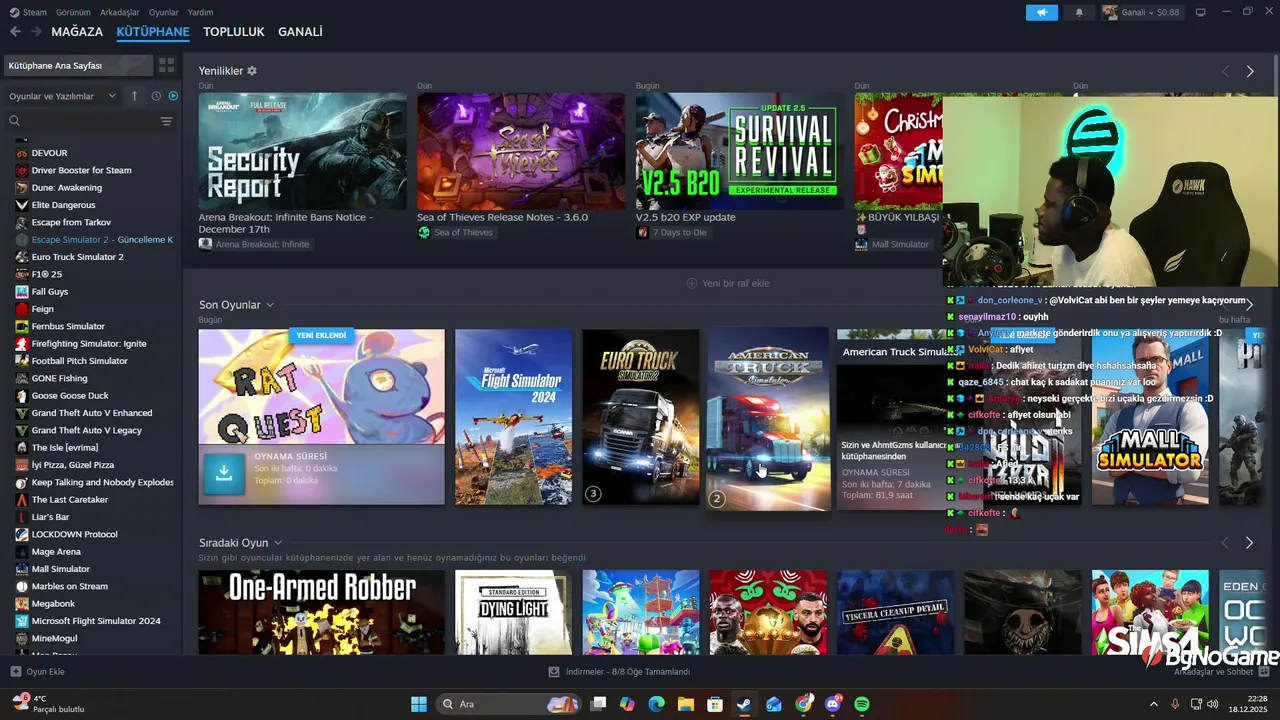Expand the Sıradaki Oyun shelf dropdown
The height and width of the screenshot is (720, 1280).
point(278,543)
